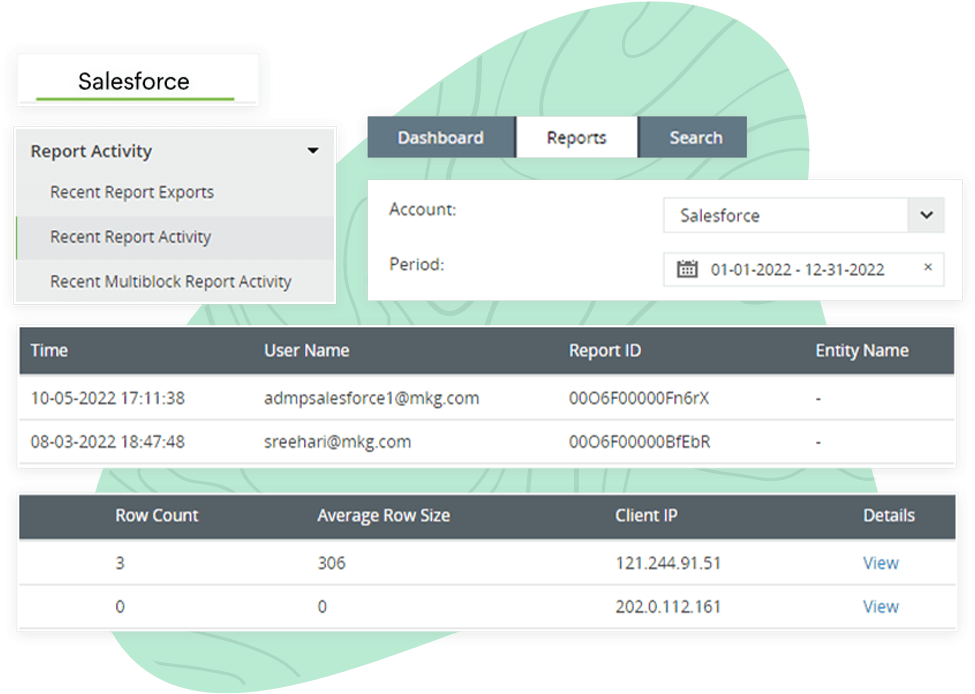975x694 pixels.
Task: Click the Account: label
Action: [422, 209]
